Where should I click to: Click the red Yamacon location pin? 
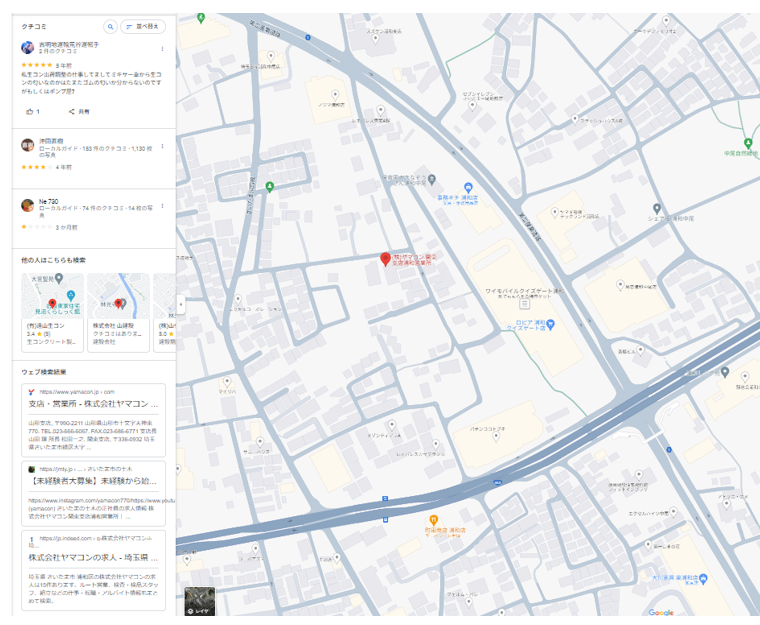click(385, 259)
